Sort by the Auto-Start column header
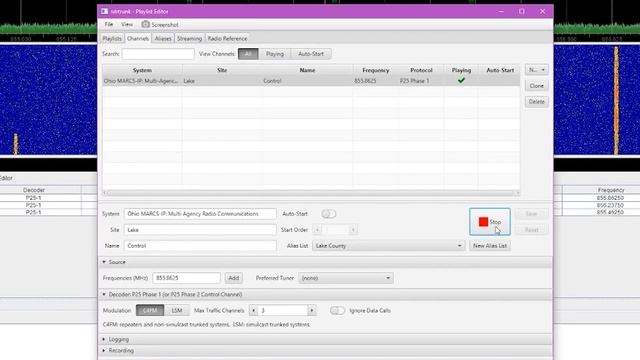 [500, 70]
